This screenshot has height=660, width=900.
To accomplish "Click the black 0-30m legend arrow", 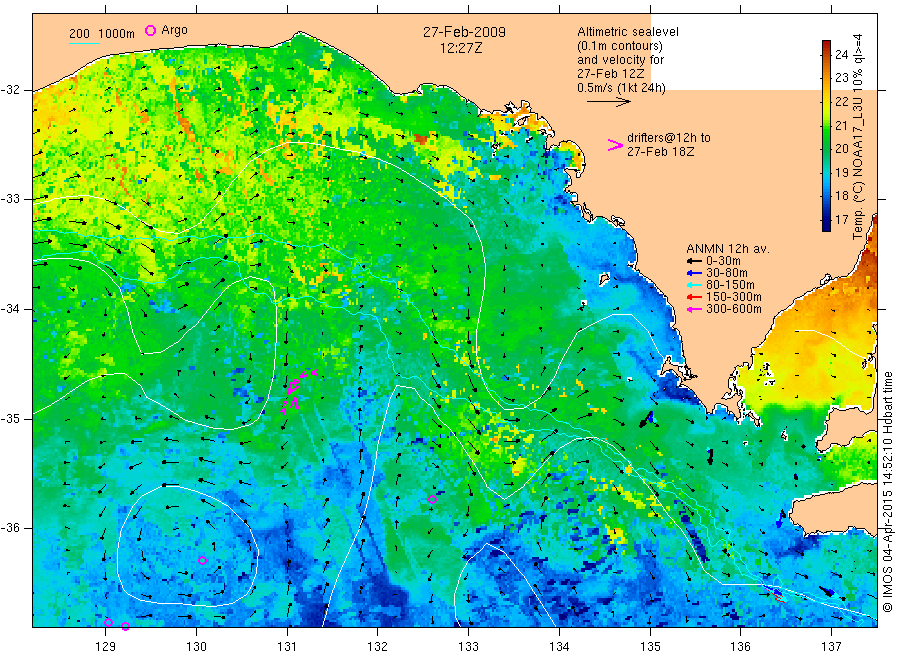I will tap(695, 261).
